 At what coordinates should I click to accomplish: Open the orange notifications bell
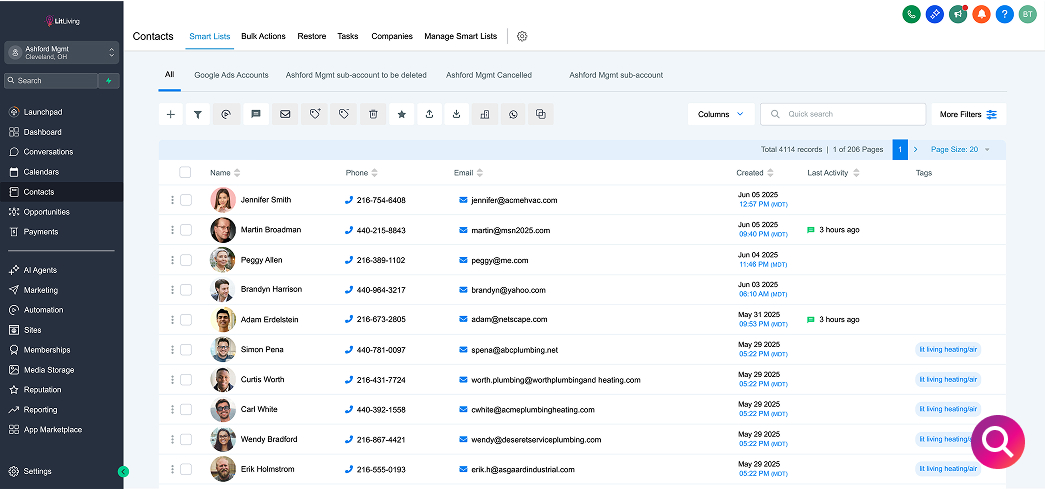[981, 14]
